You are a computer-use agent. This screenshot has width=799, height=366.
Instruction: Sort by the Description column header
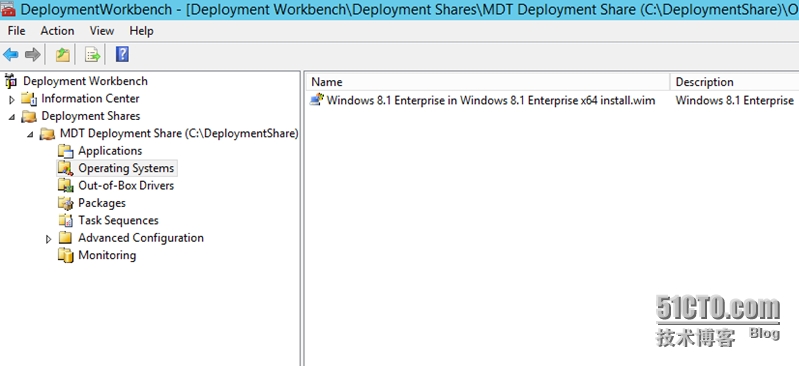point(735,82)
